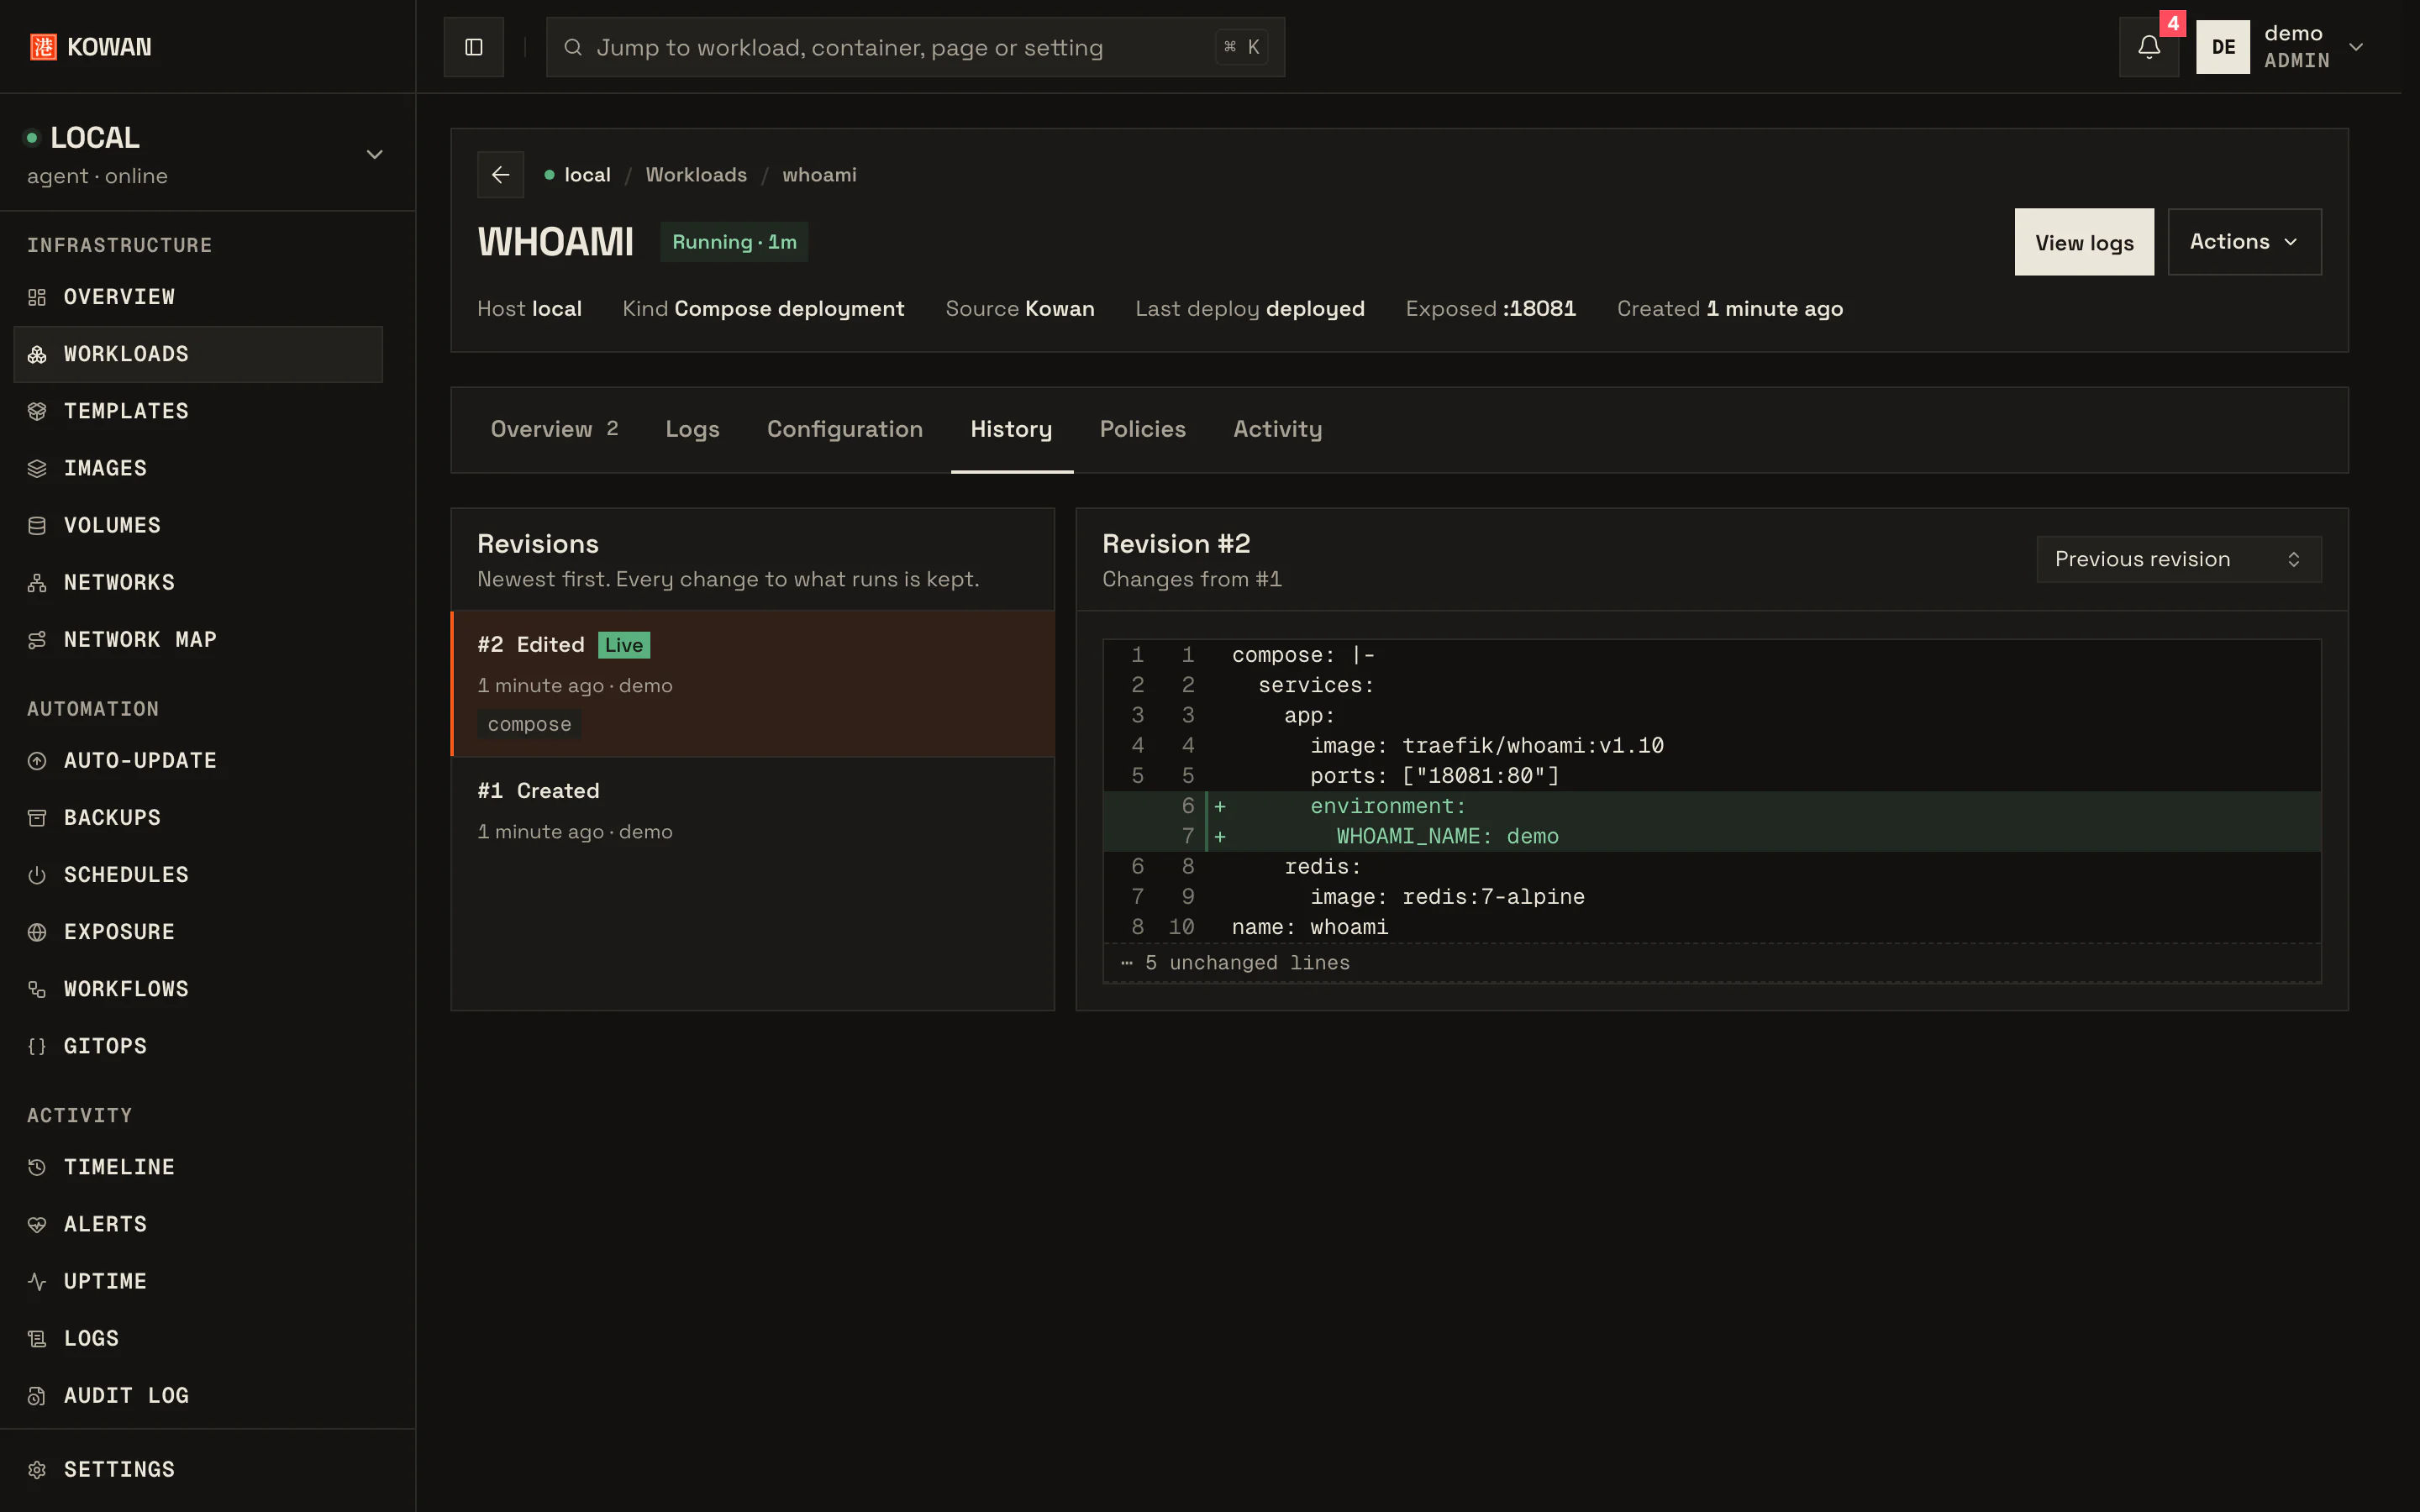
Task: Select revision #1 Created
Action: [x=752, y=811]
